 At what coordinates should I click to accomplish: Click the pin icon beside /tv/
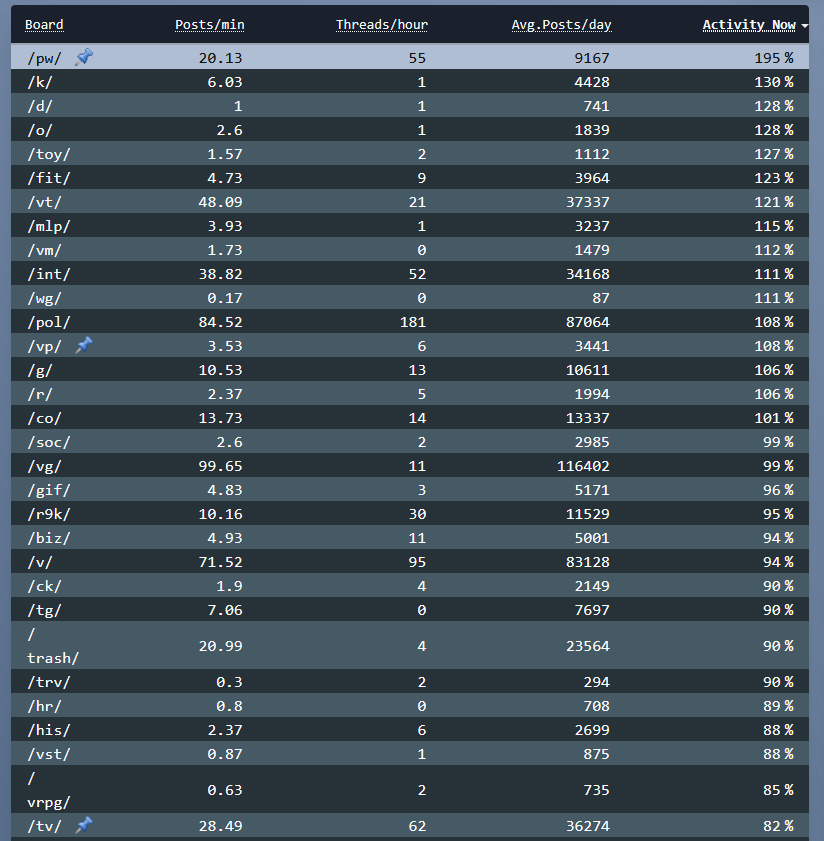[84, 825]
